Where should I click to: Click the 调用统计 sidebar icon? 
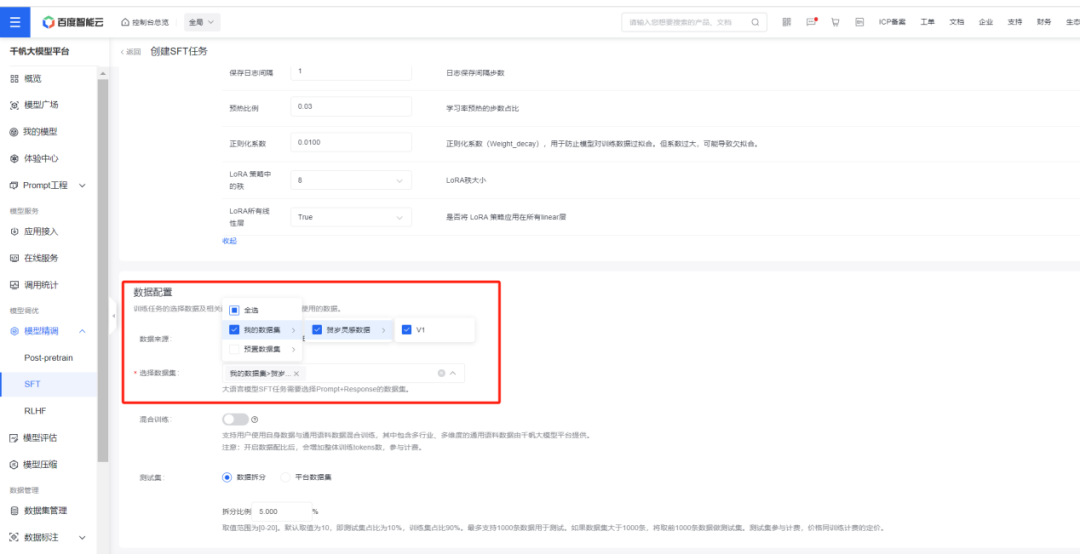[x=14, y=285]
